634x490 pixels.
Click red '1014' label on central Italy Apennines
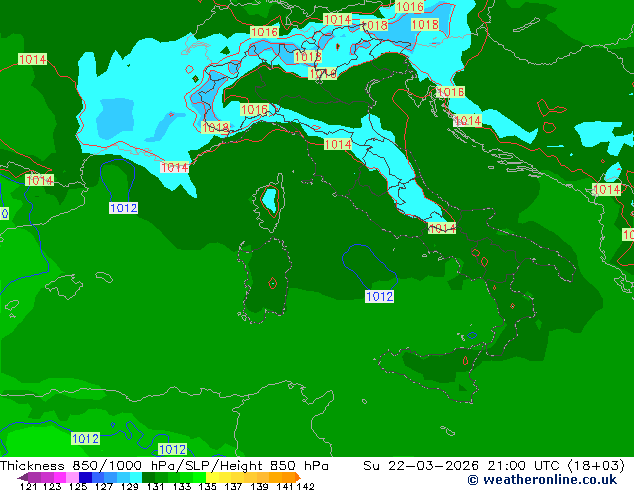tap(338, 144)
